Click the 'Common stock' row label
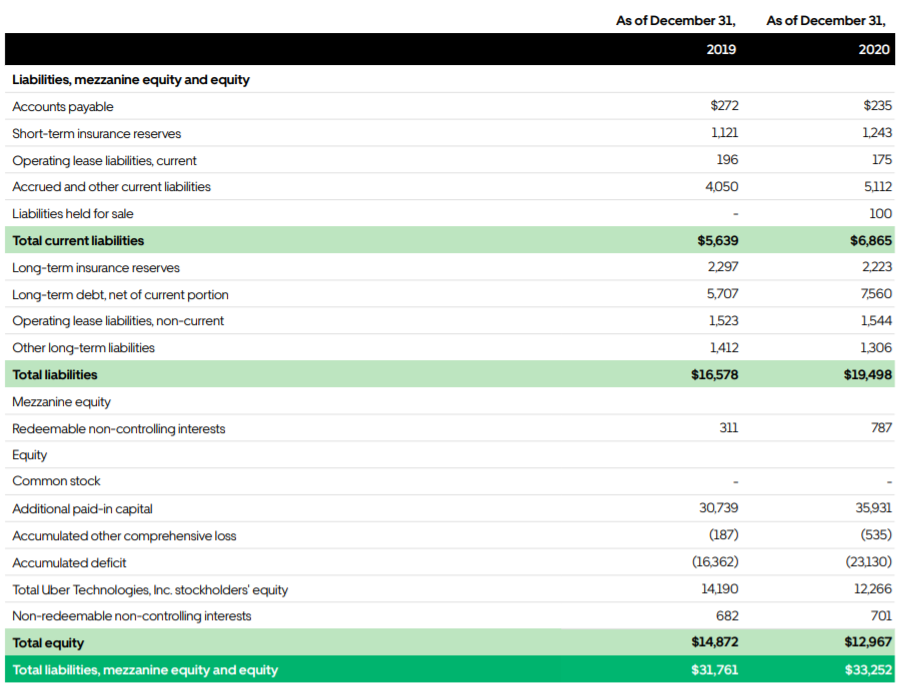This screenshot has height=687, width=901. (56, 481)
